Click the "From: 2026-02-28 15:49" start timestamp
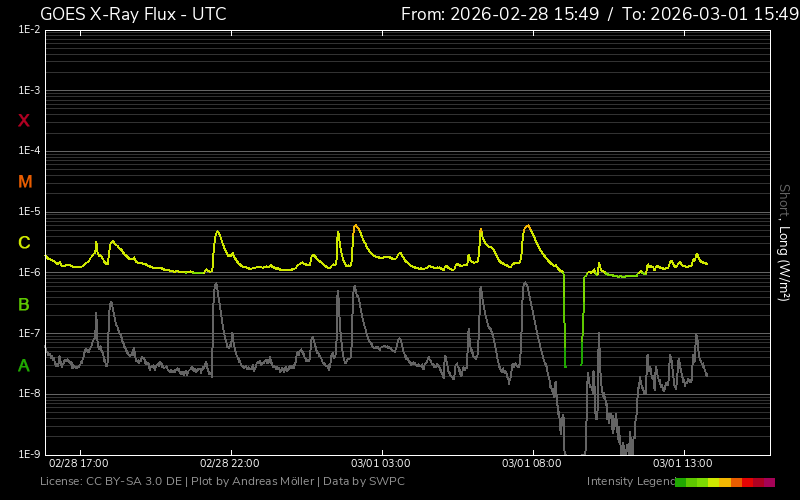Viewport: 800px width, 500px height. click(500, 14)
